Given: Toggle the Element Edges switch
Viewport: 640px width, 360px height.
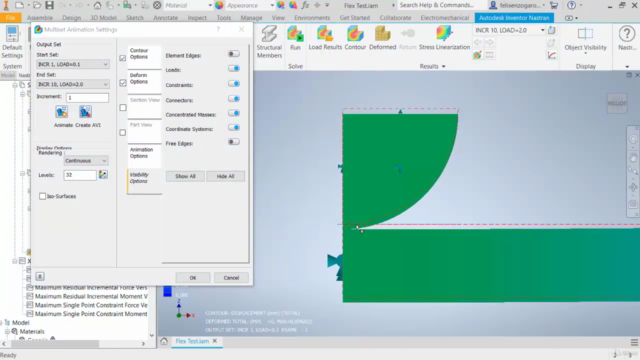Looking at the screenshot, I should tap(233, 54).
